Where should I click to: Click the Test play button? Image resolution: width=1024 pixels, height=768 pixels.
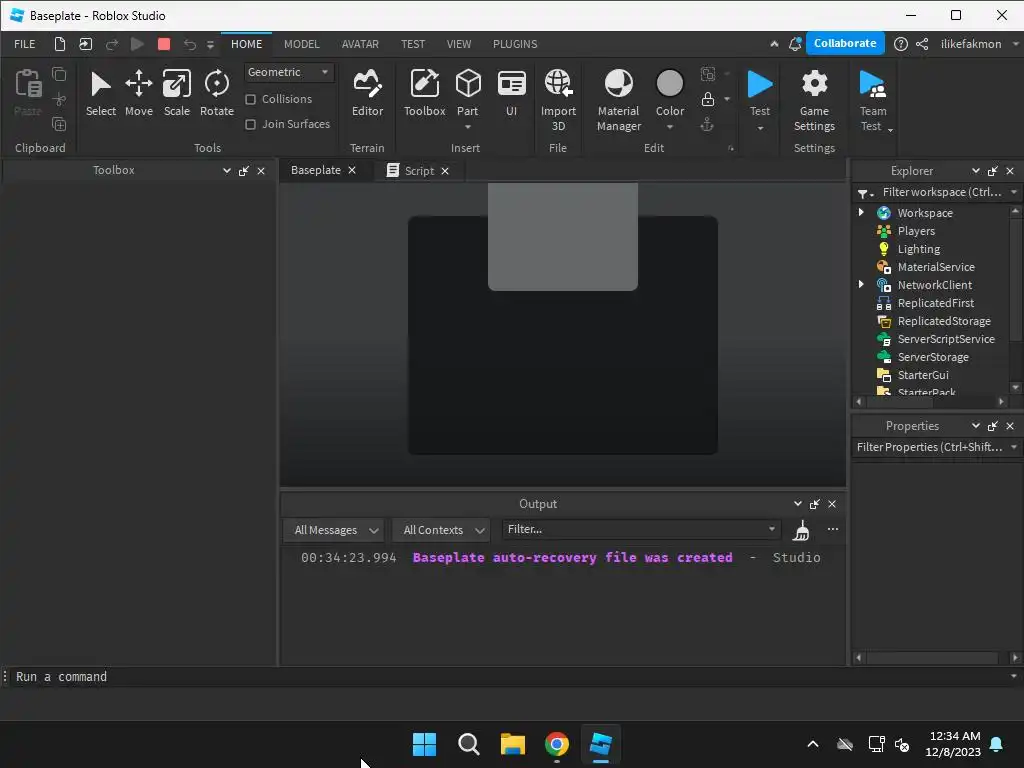tap(760, 91)
